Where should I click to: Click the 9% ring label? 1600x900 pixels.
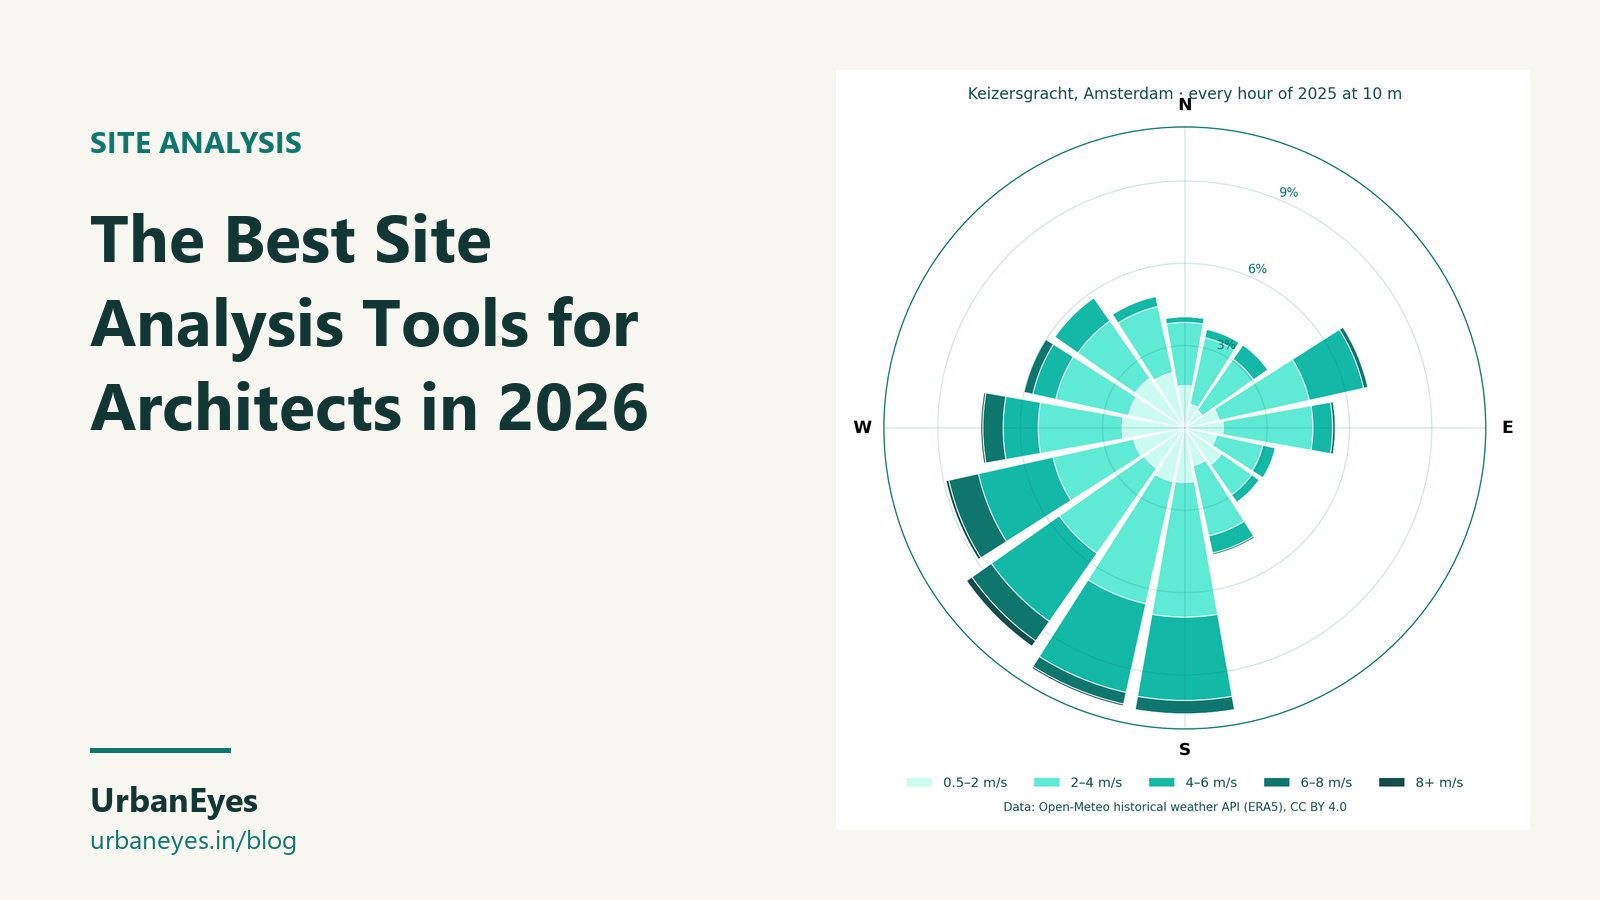[1289, 193]
